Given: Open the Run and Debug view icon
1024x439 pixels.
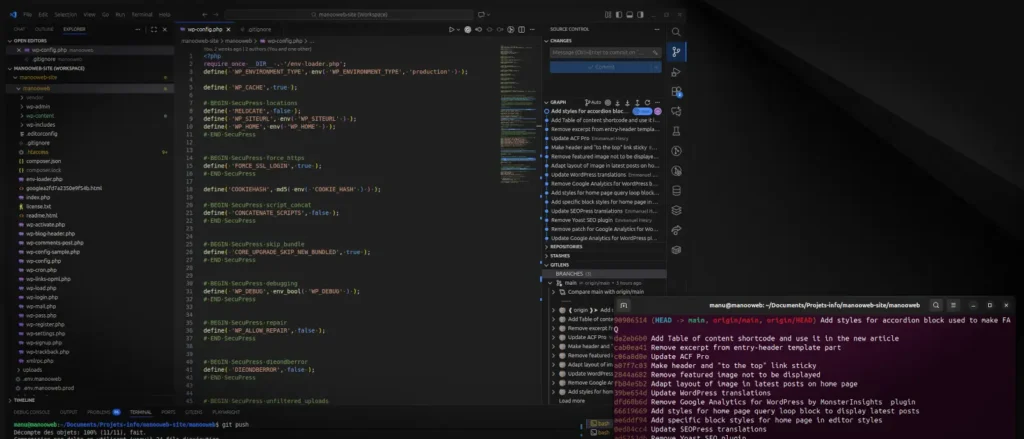Looking at the screenshot, I should pyautogui.click(x=676, y=72).
